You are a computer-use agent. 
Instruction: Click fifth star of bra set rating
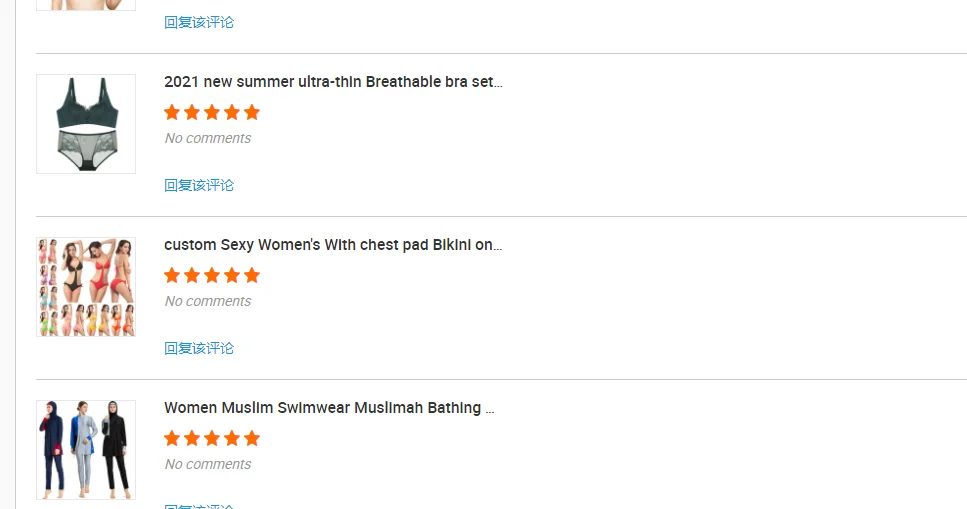[252, 112]
